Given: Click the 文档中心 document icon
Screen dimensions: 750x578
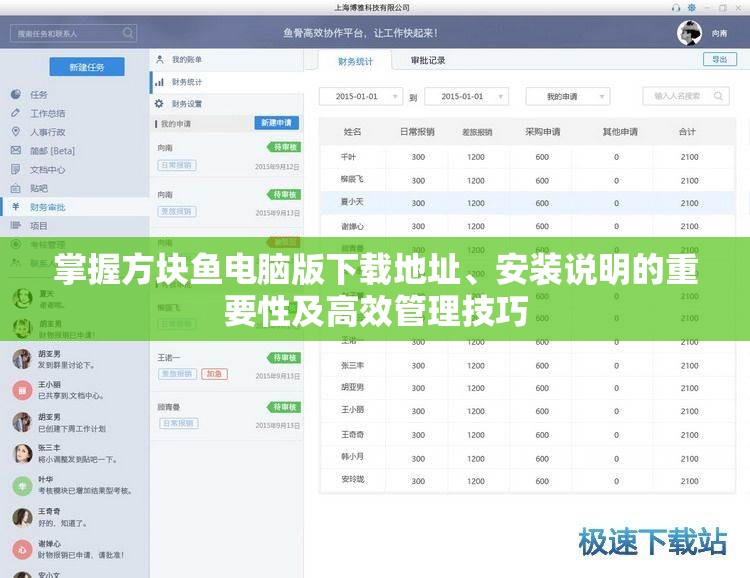Looking at the screenshot, I should coord(16,169).
